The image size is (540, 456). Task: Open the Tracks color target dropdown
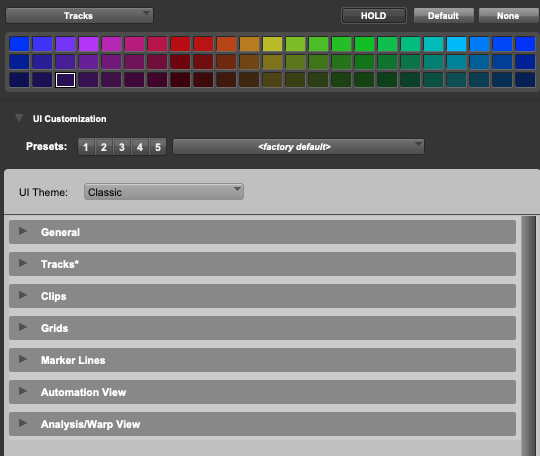[80, 16]
